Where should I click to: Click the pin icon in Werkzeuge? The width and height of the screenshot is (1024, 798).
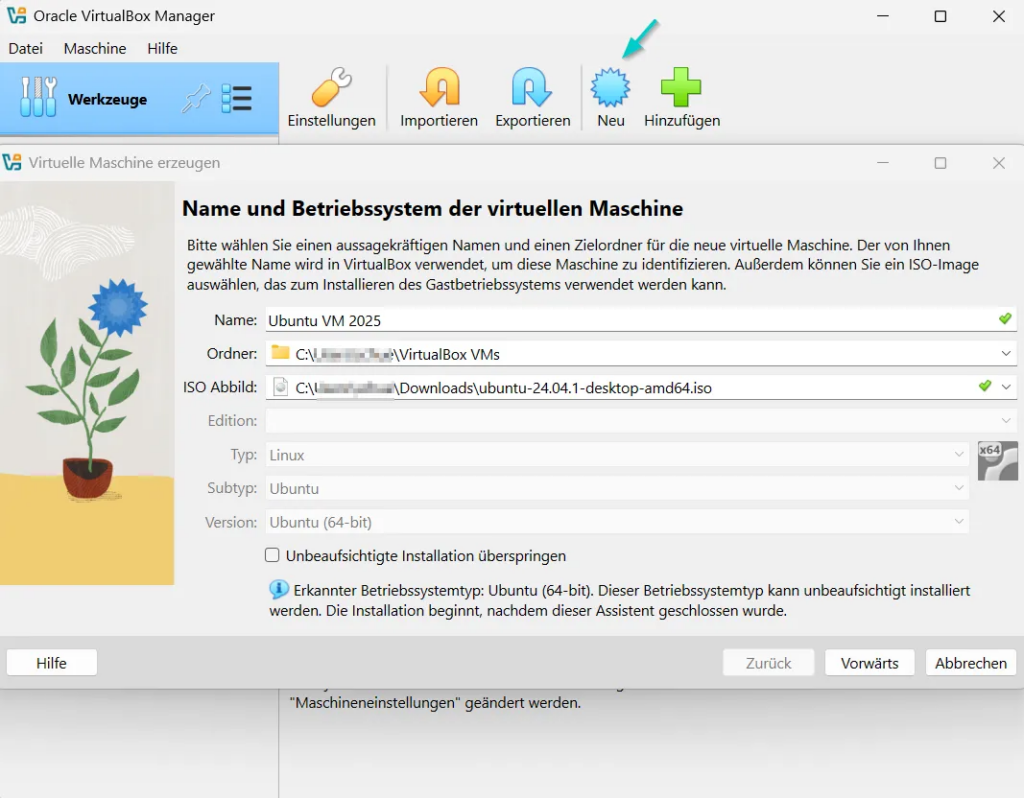pos(196,98)
